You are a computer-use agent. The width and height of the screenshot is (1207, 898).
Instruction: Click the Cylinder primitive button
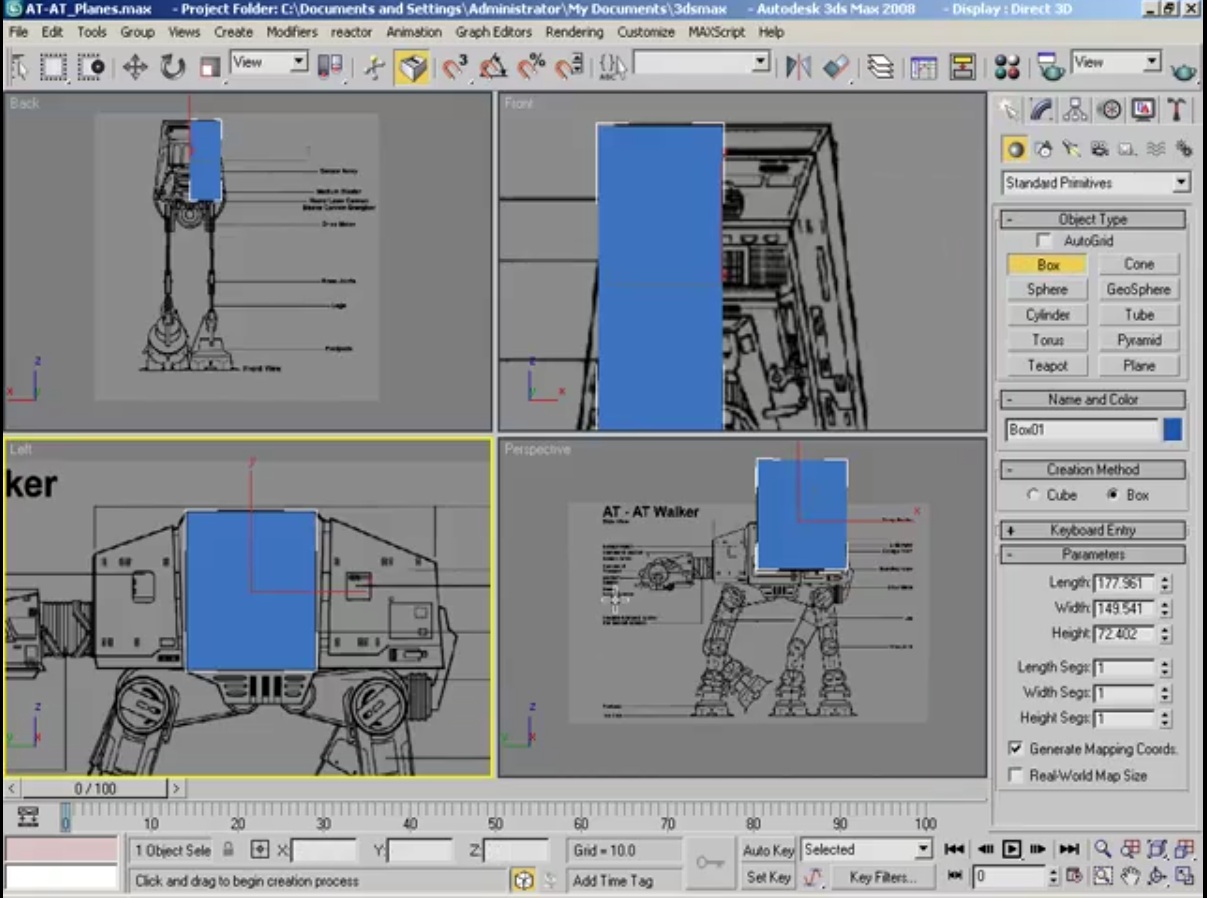tap(1047, 315)
